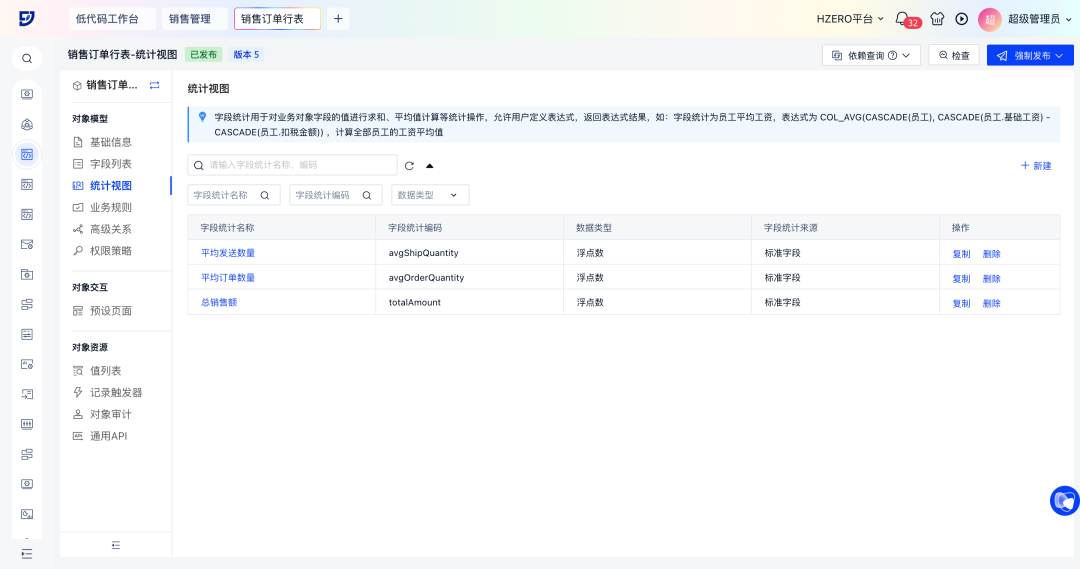
Task: Open the search icon in left sidebar
Action: pos(27,59)
